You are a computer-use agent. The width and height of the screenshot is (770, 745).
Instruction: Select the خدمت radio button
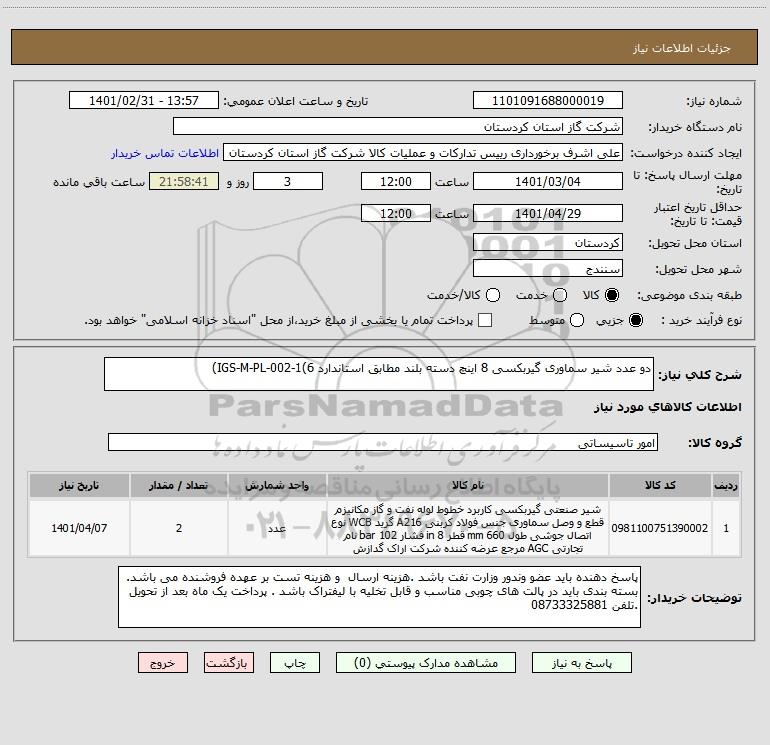pos(560,295)
